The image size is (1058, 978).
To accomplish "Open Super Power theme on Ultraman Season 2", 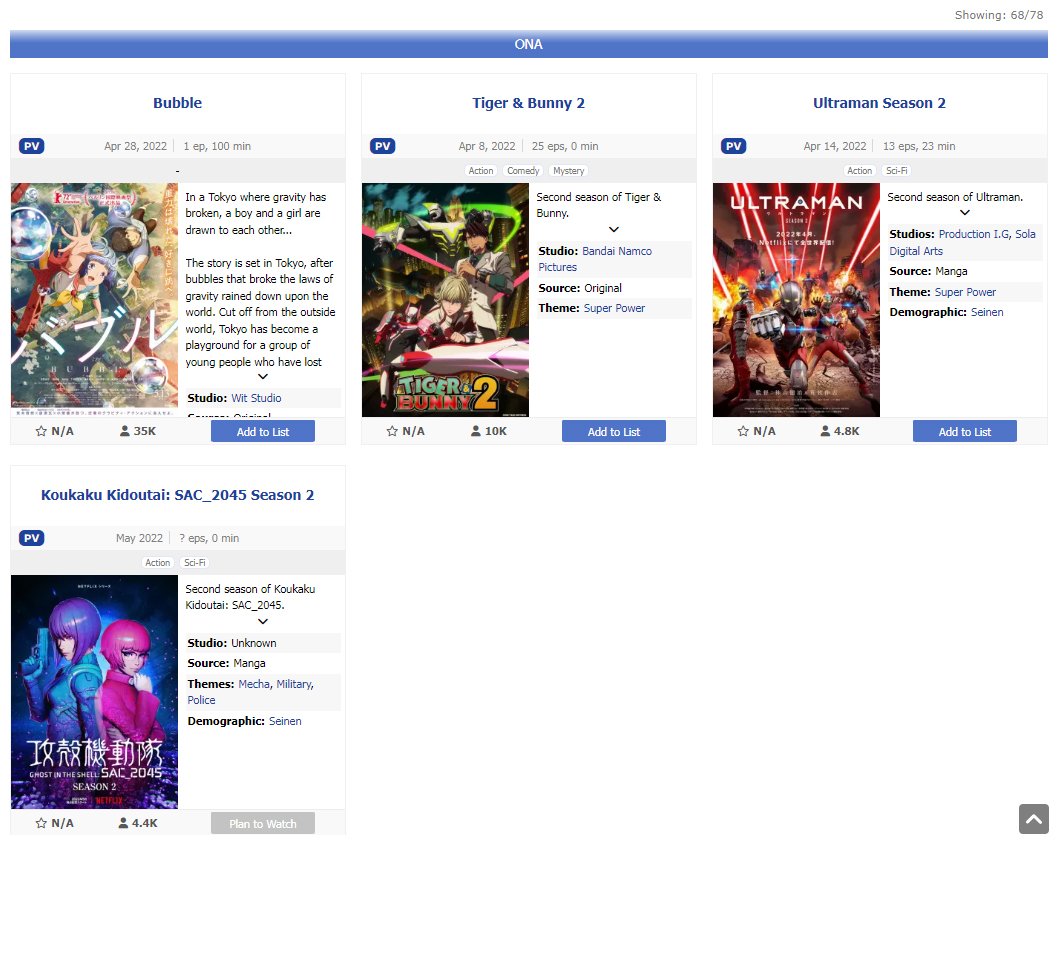I will point(965,292).
